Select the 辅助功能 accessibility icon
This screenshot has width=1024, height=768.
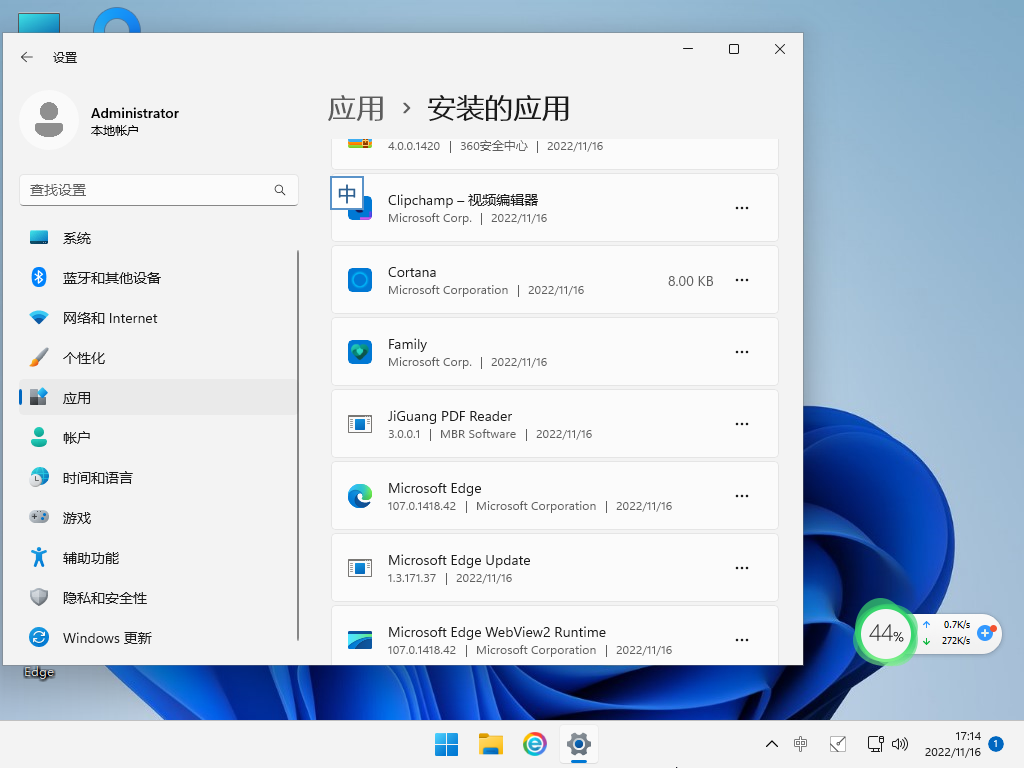pos(40,557)
